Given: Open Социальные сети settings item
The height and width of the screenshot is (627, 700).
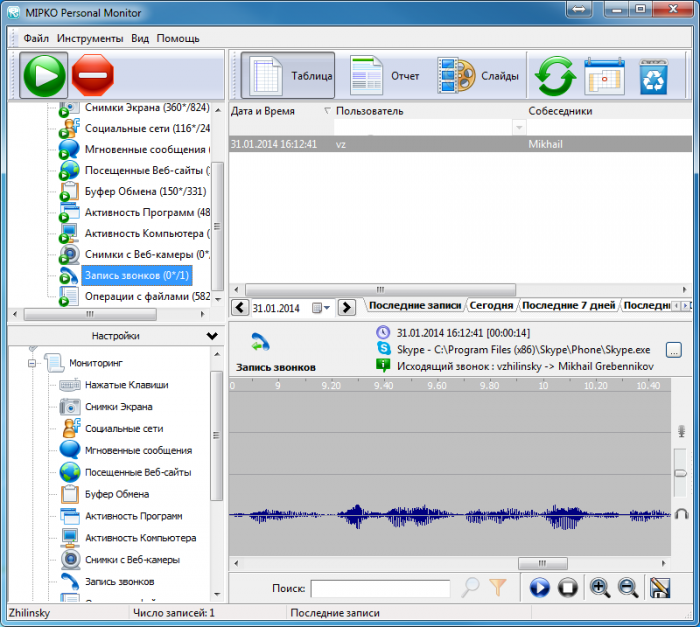Looking at the screenshot, I should (x=124, y=429).
